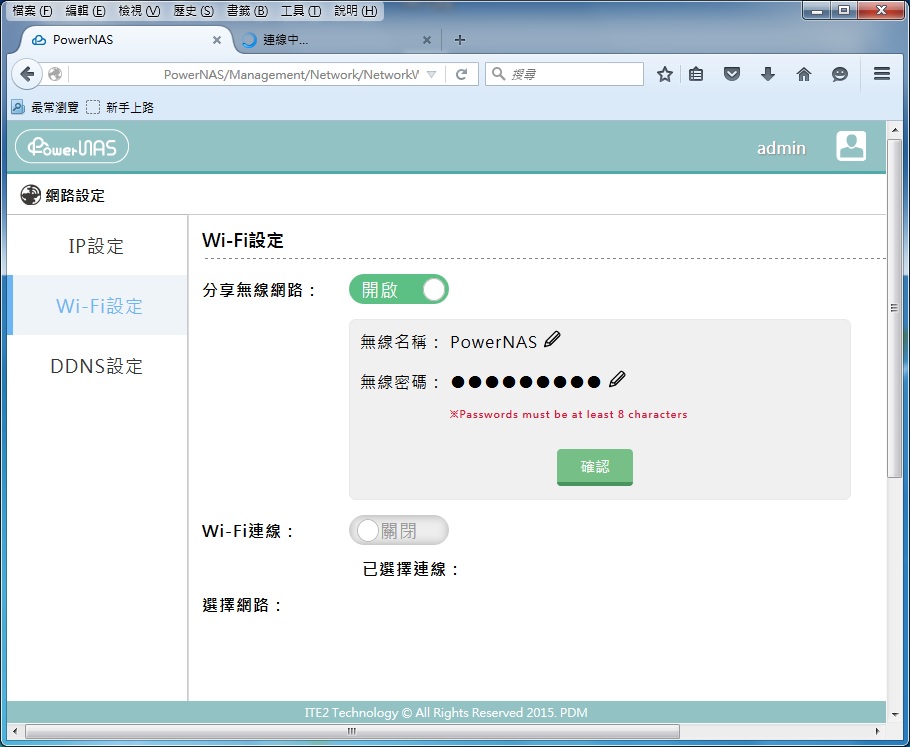
Task: Close the PowerNAS tab
Action: (216, 40)
